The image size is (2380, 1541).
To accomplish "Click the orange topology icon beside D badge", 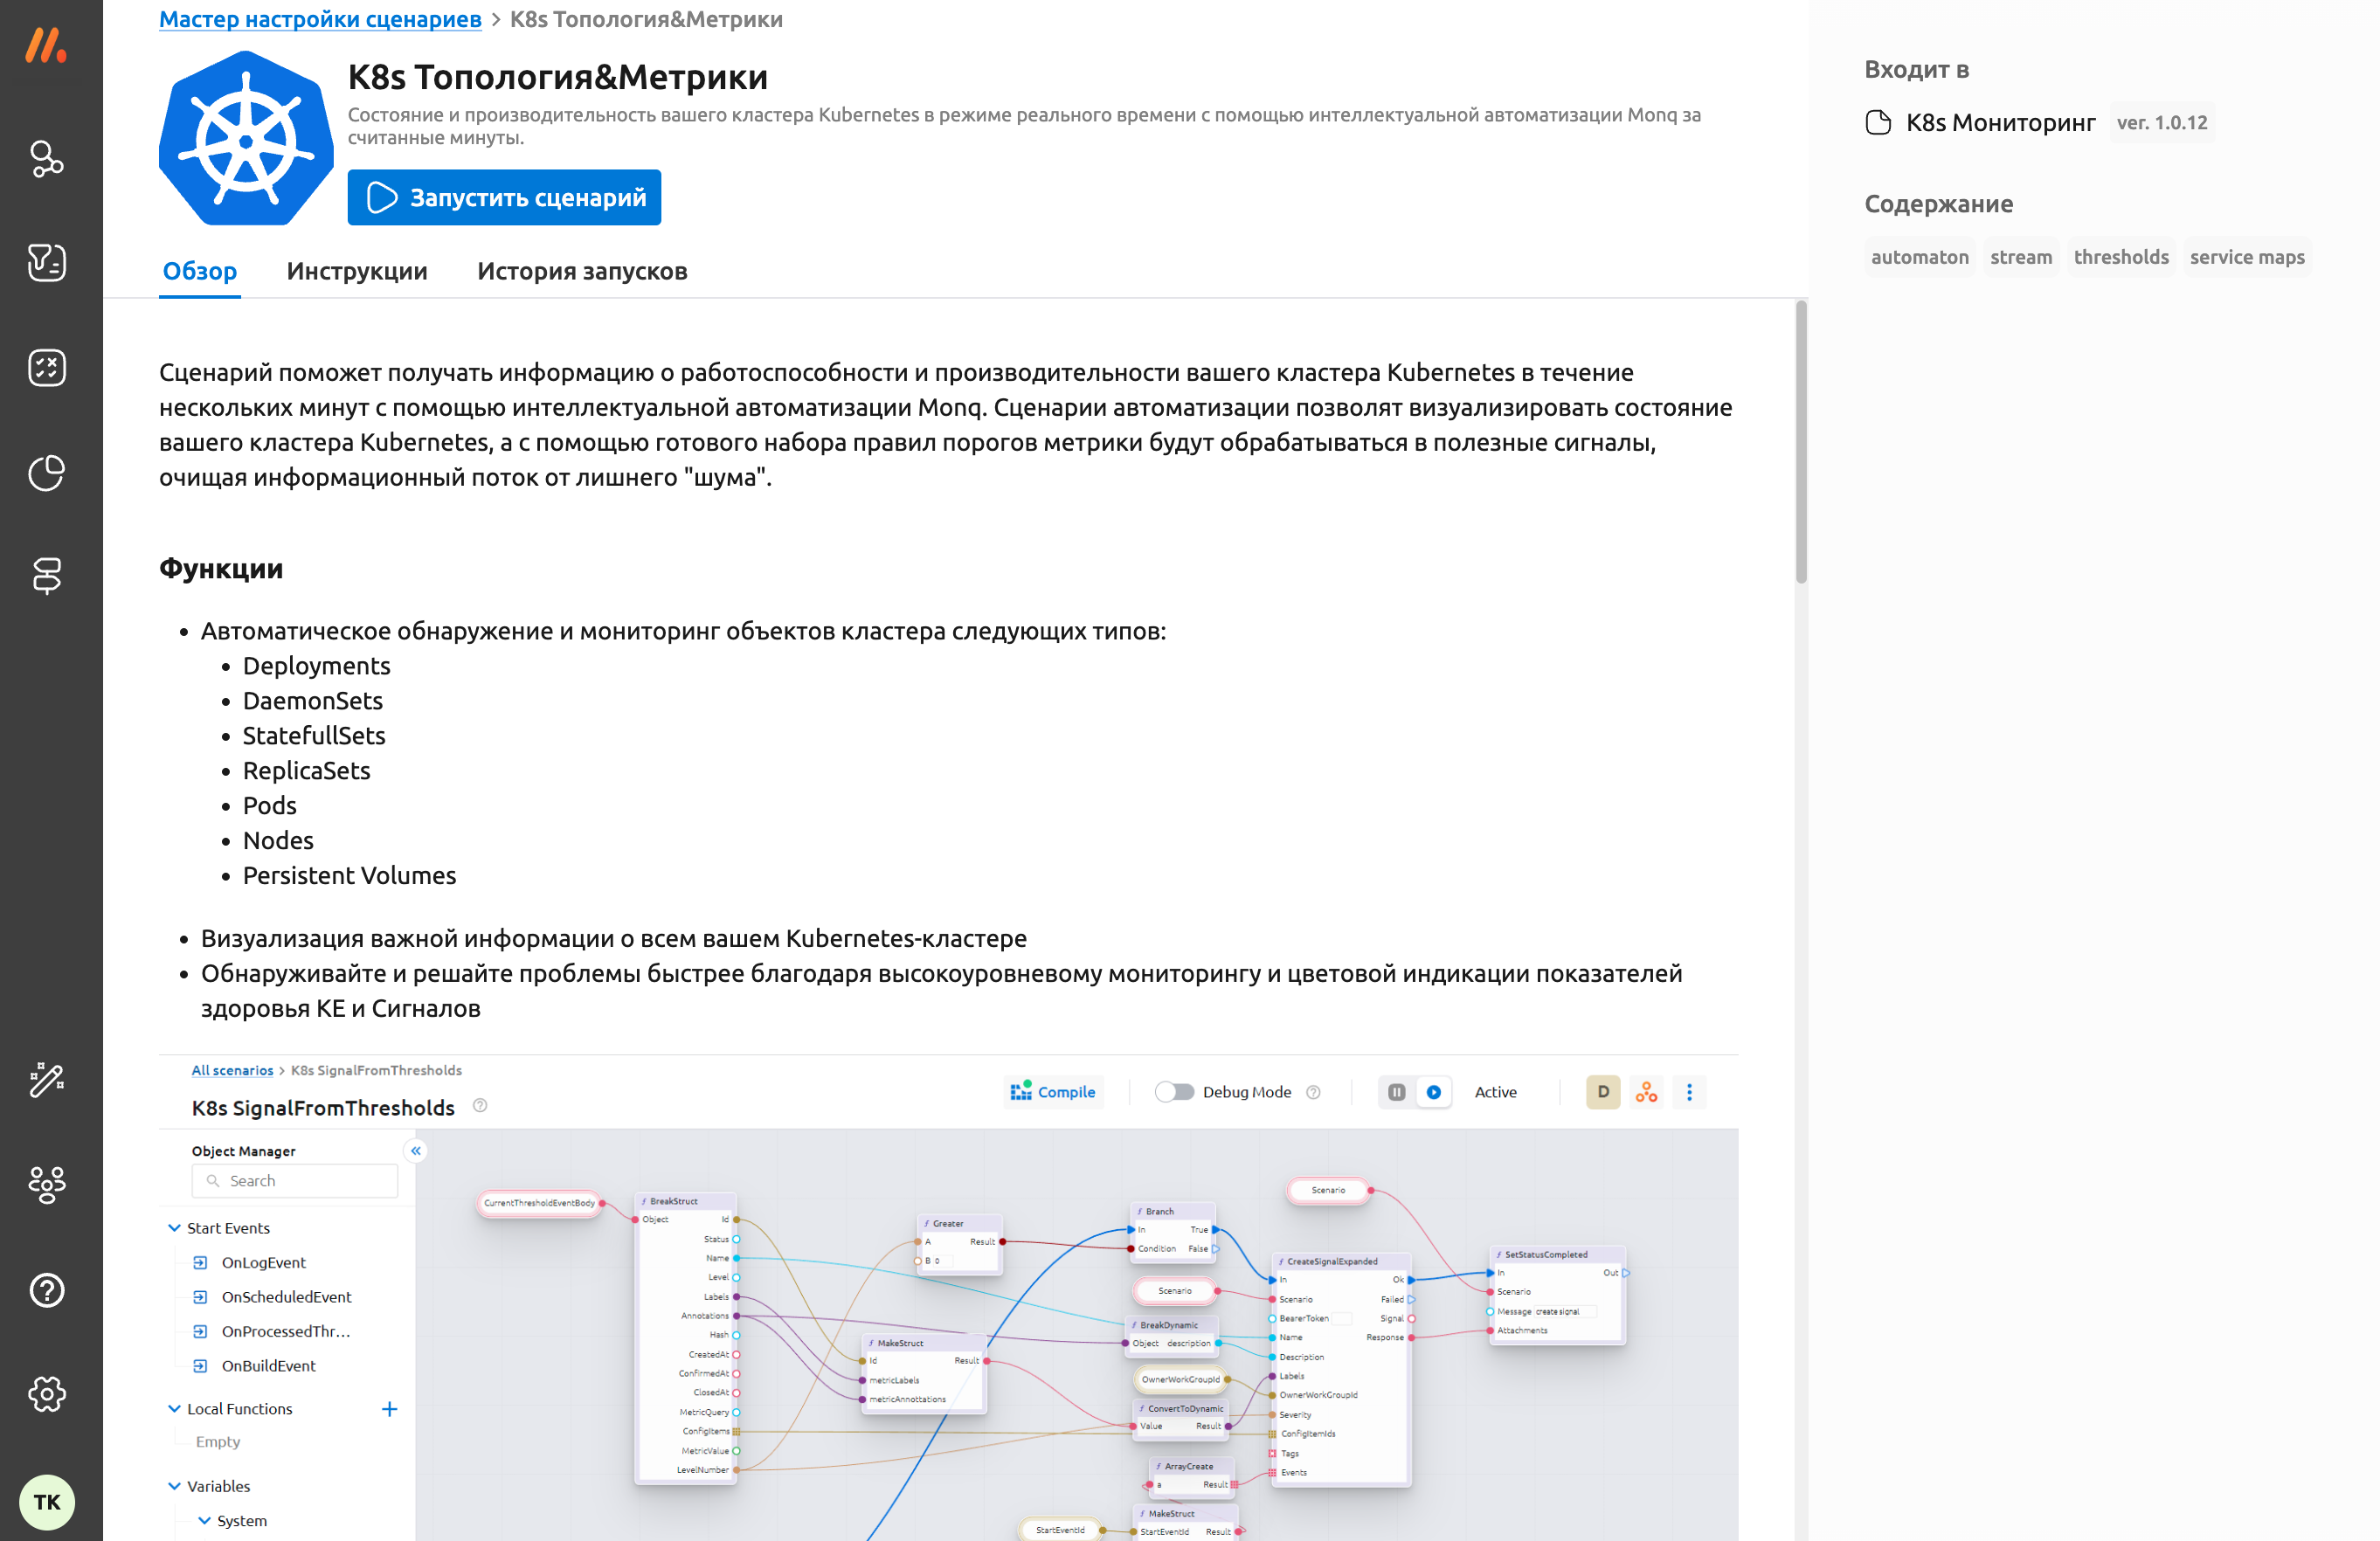I will tap(1646, 1092).
